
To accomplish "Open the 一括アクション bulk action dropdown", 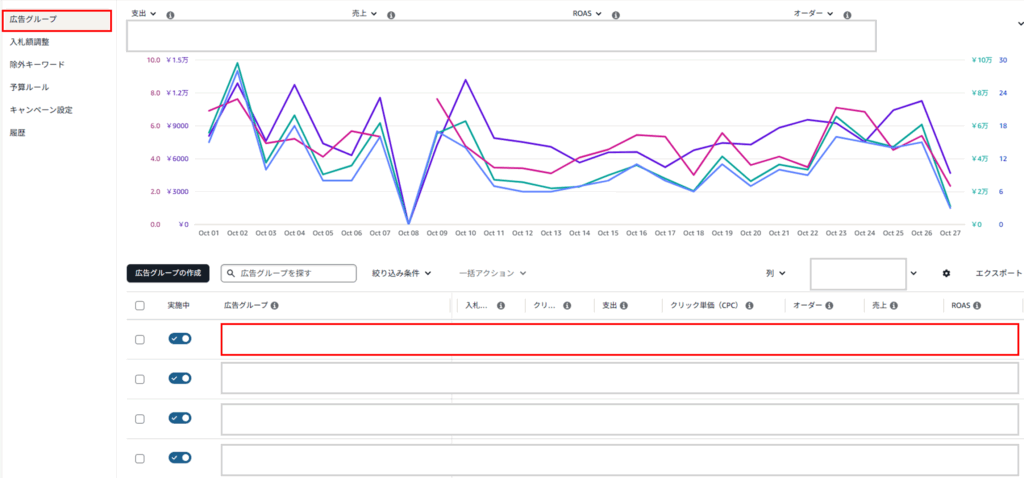I will click(x=492, y=273).
